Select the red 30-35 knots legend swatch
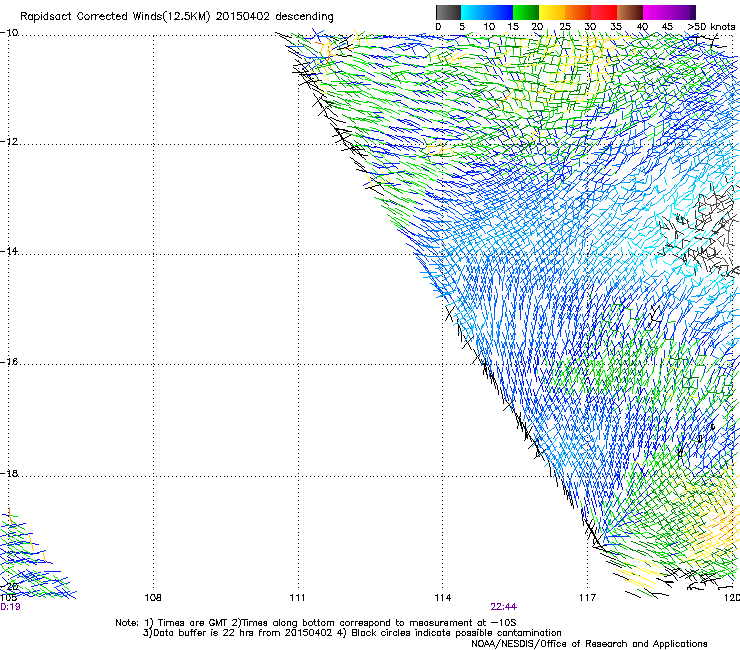 tap(604, 12)
